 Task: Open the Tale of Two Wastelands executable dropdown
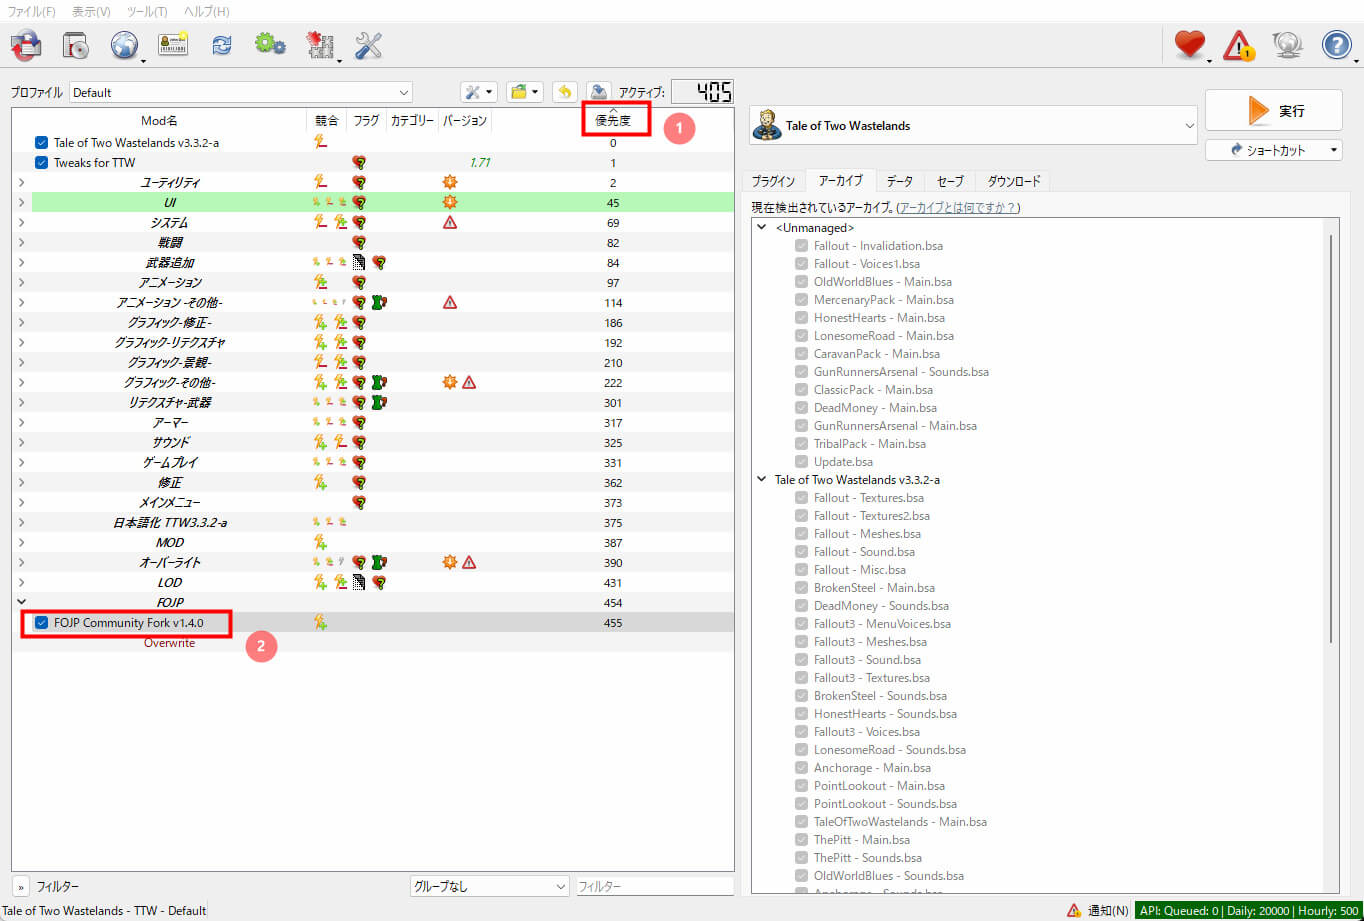pos(973,126)
